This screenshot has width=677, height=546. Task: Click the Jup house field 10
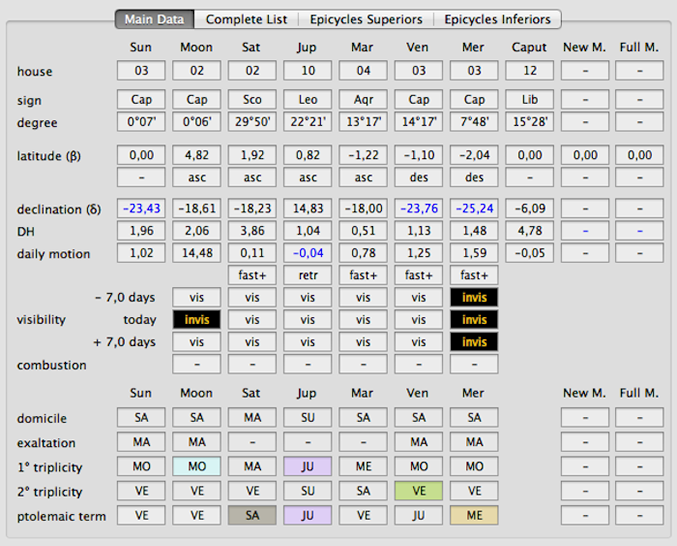pyautogui.click(x=308, y=70)
